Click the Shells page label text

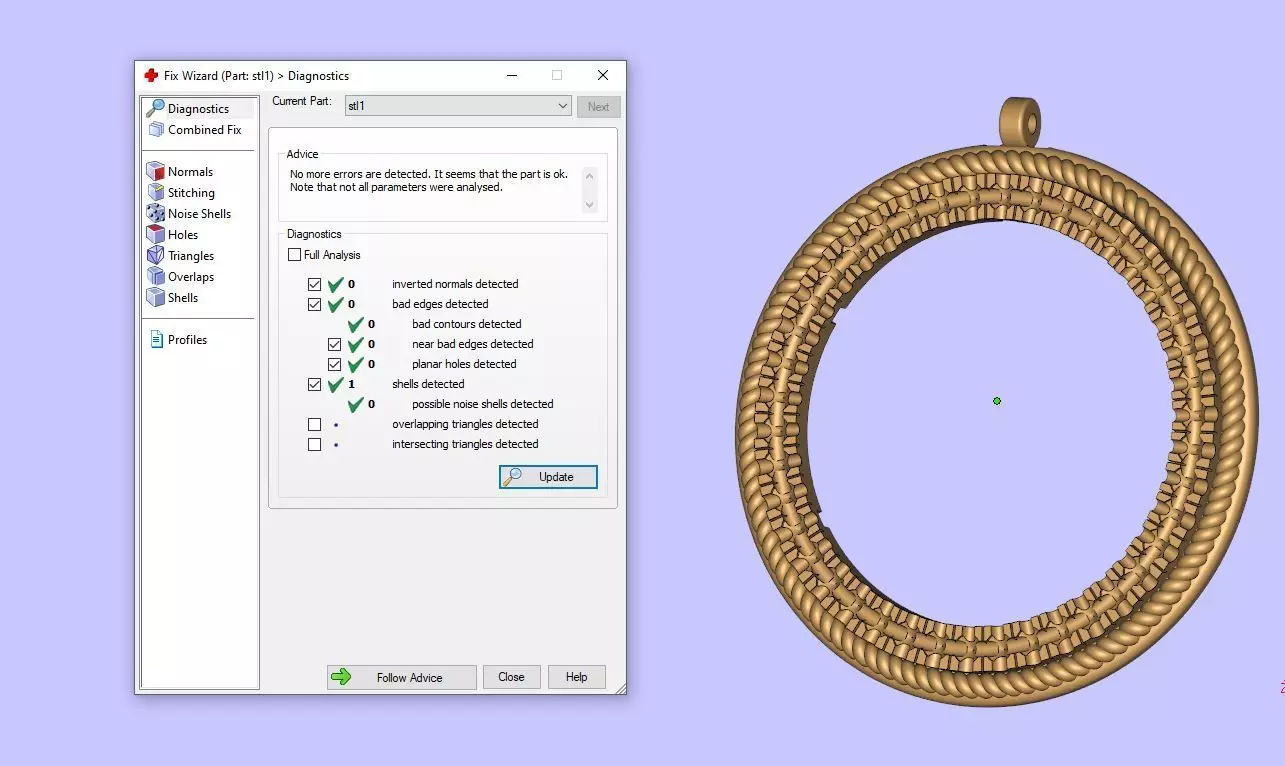(x=183, y=298)
